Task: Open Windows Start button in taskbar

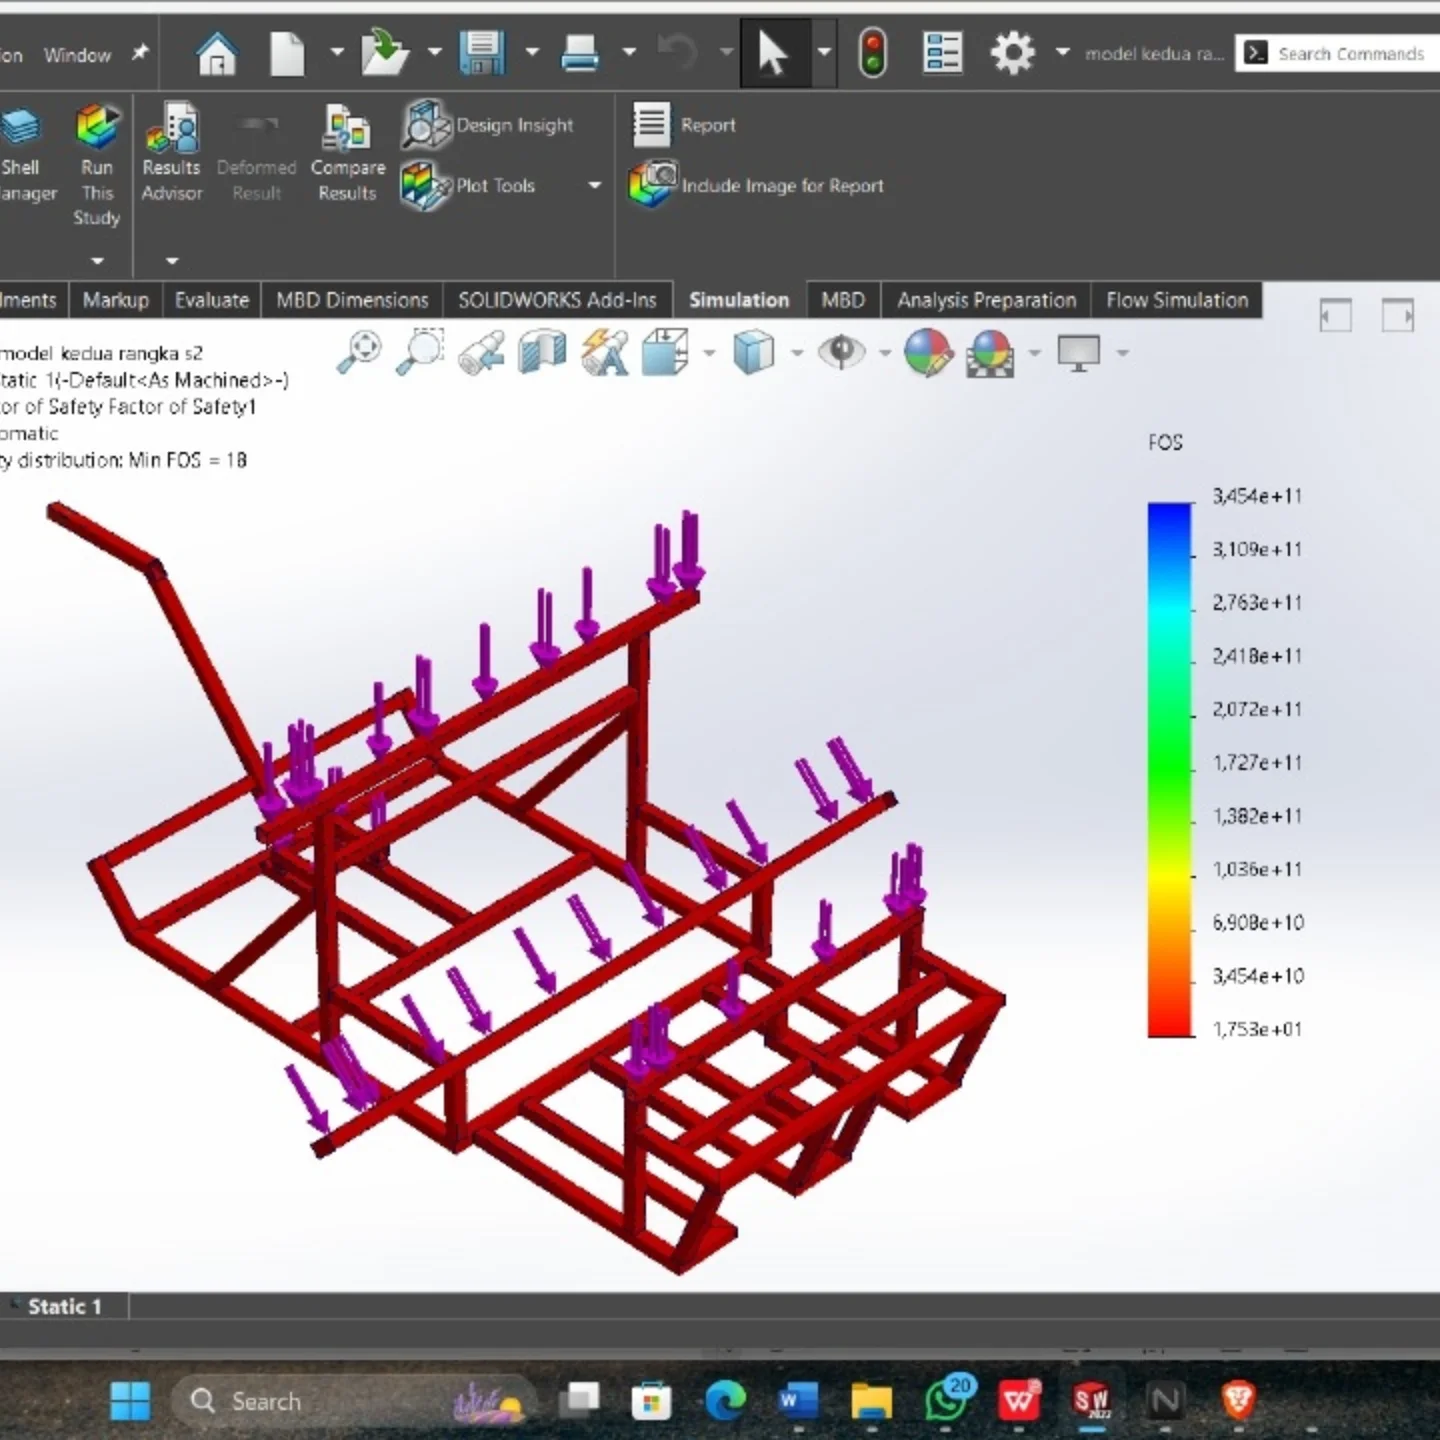Action: click(130, 1401)
